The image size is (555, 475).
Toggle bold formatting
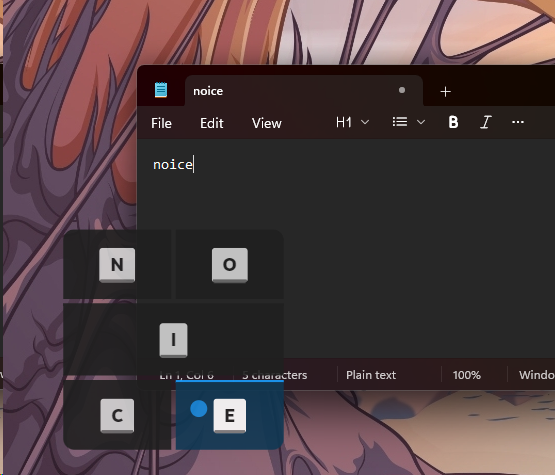[x=453, y=122]
